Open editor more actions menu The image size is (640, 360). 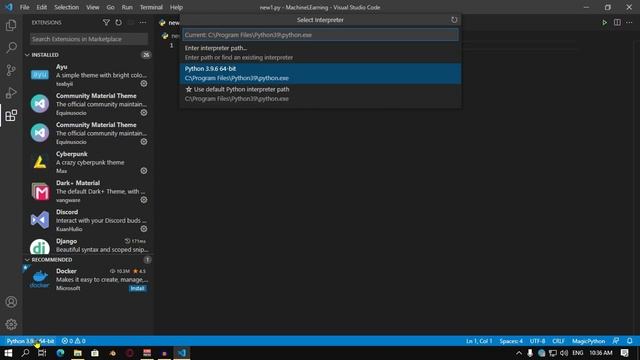click(x=629, y=22)
